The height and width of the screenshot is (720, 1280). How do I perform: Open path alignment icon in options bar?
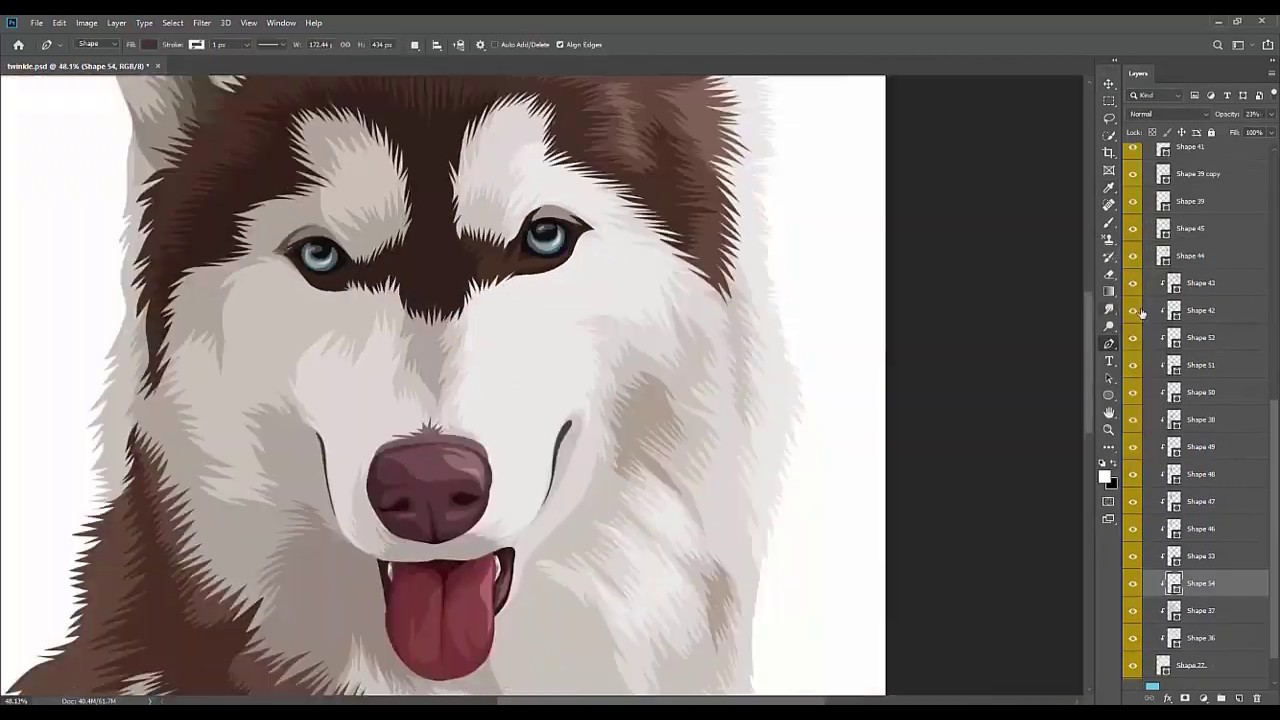437,45
